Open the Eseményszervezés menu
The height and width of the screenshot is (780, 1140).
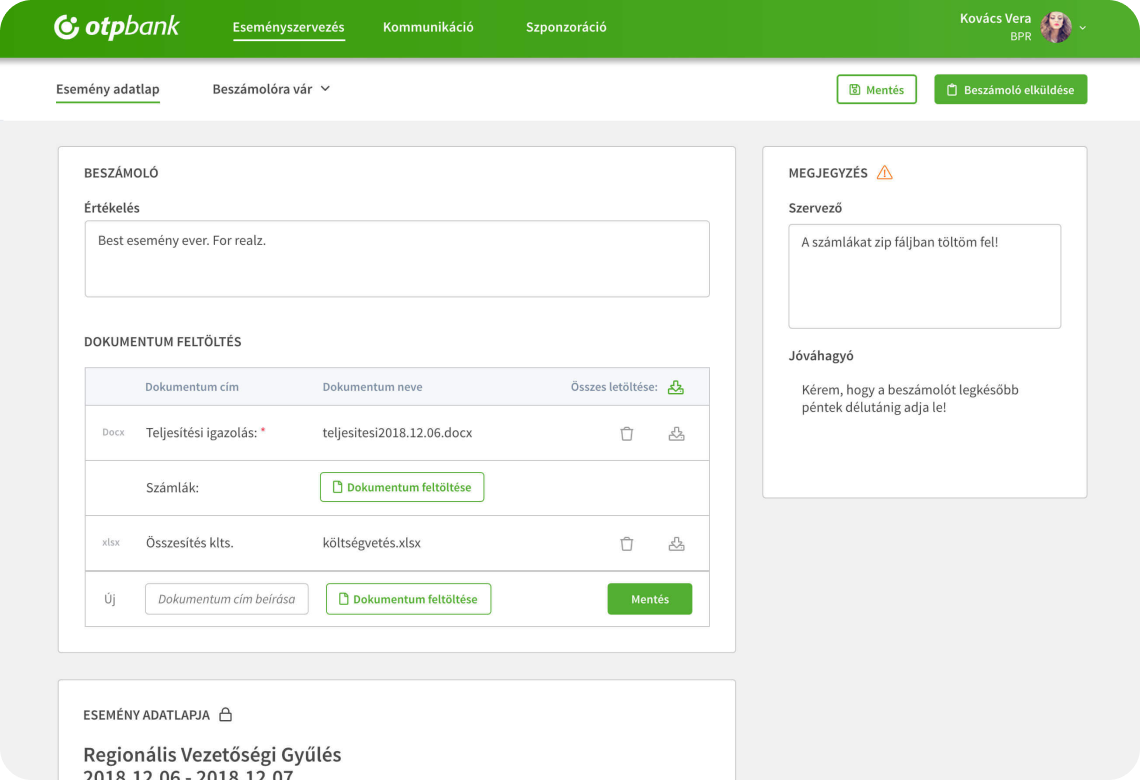click(x=289, y=27)
